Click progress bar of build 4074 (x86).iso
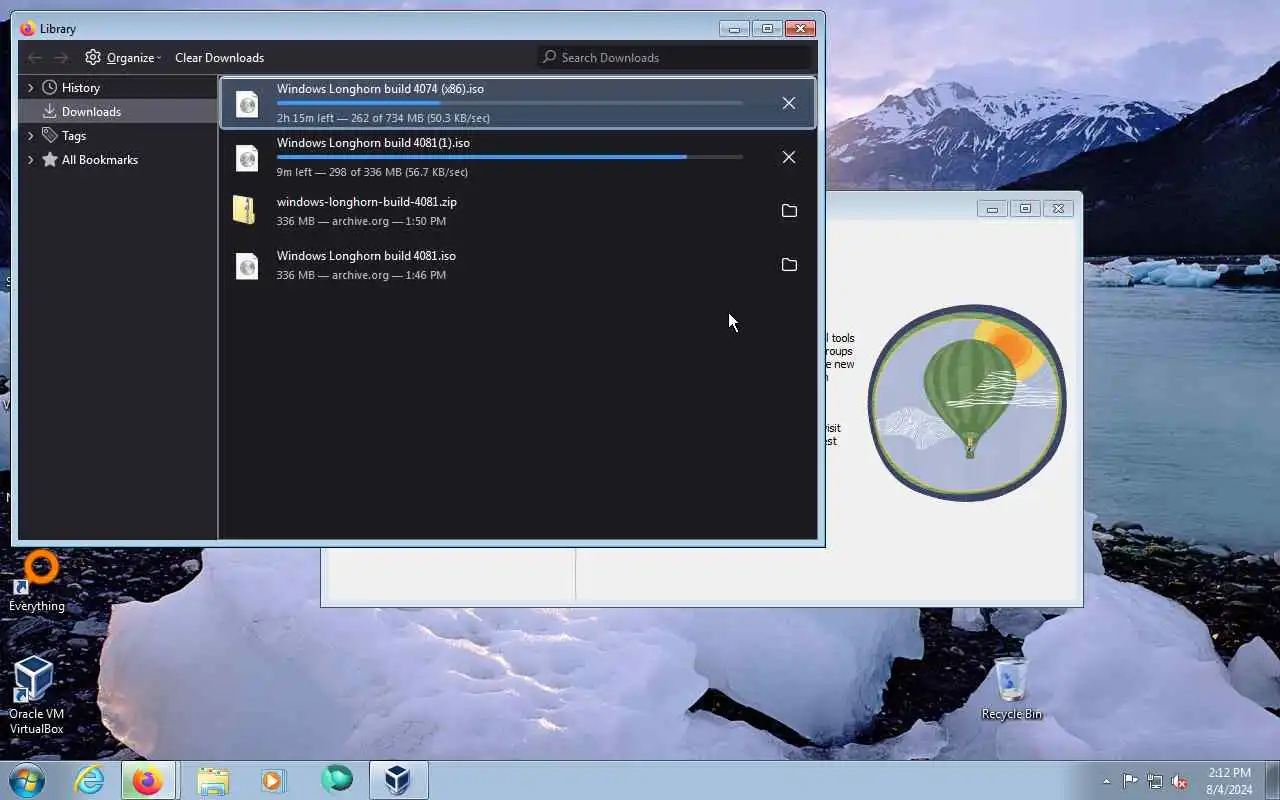Viewport: 1280px width, 800px height. pos(510,103)
